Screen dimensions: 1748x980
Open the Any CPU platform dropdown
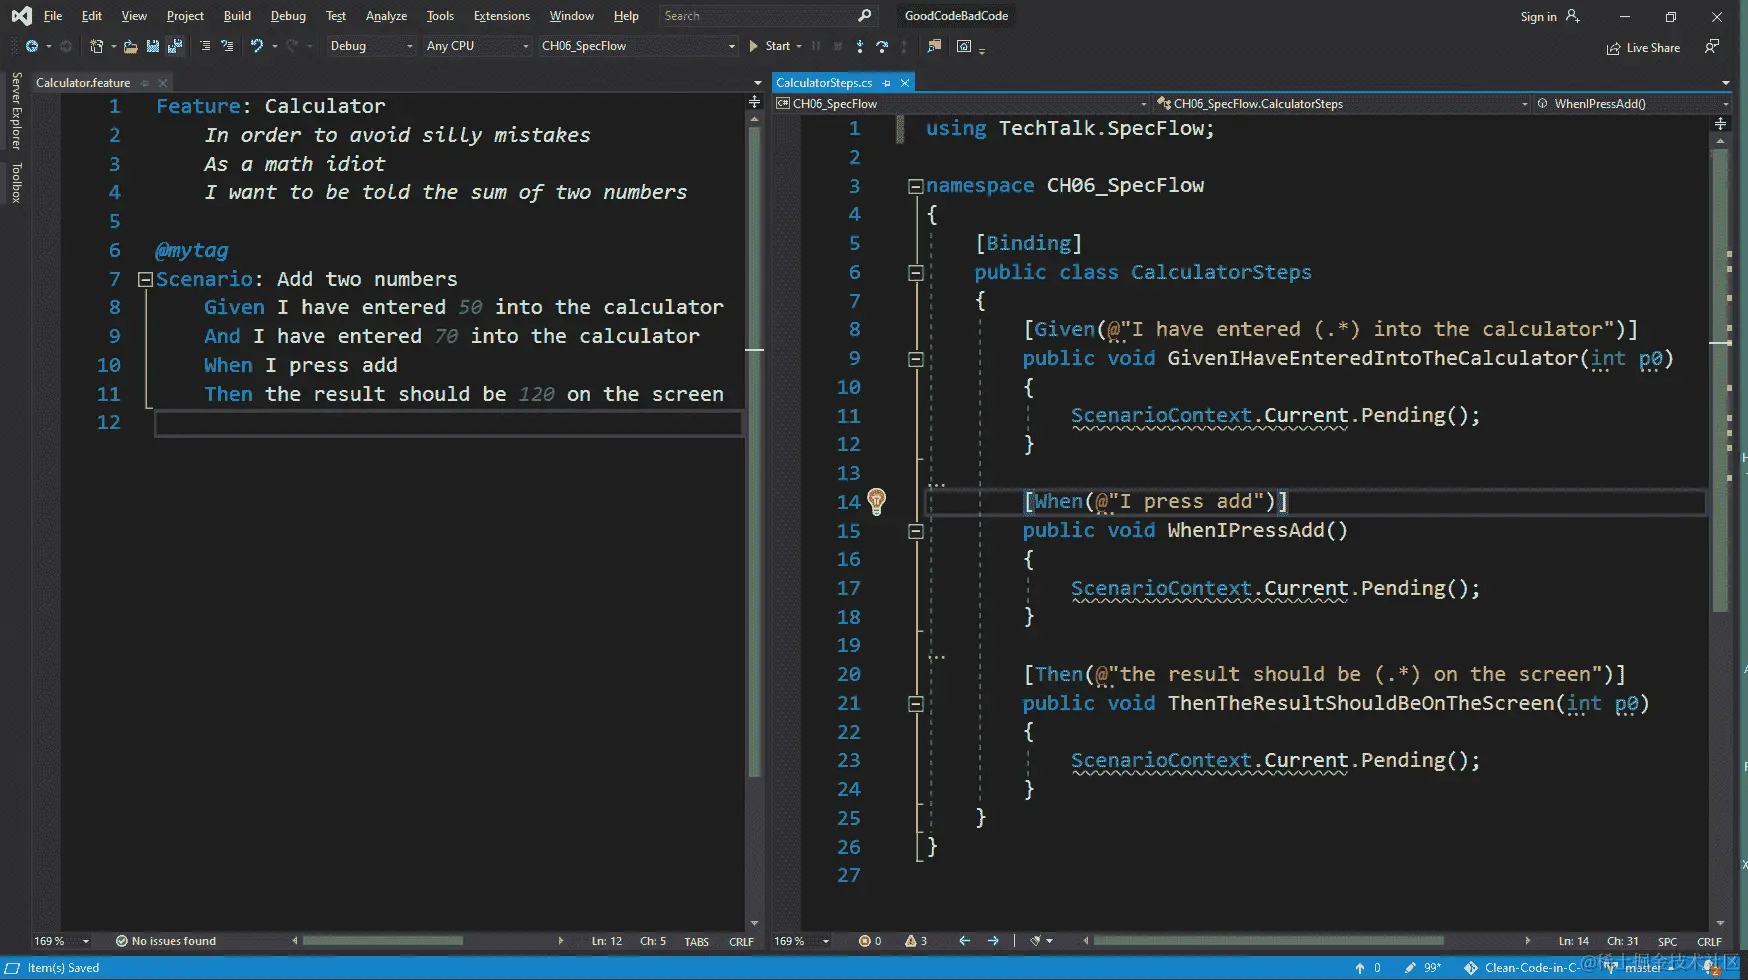click(477, 46)
